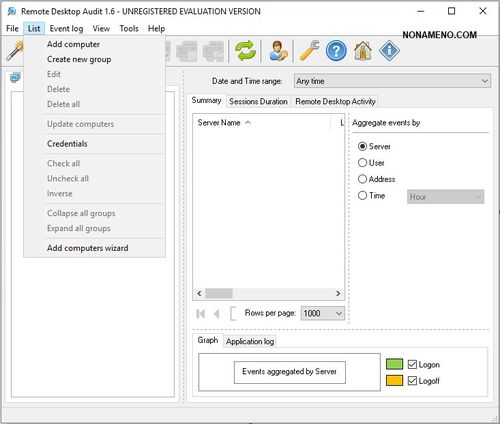Open the Tools menu
Screen dimensions: 500x424
pyautogui.click(x=129, y=28)
